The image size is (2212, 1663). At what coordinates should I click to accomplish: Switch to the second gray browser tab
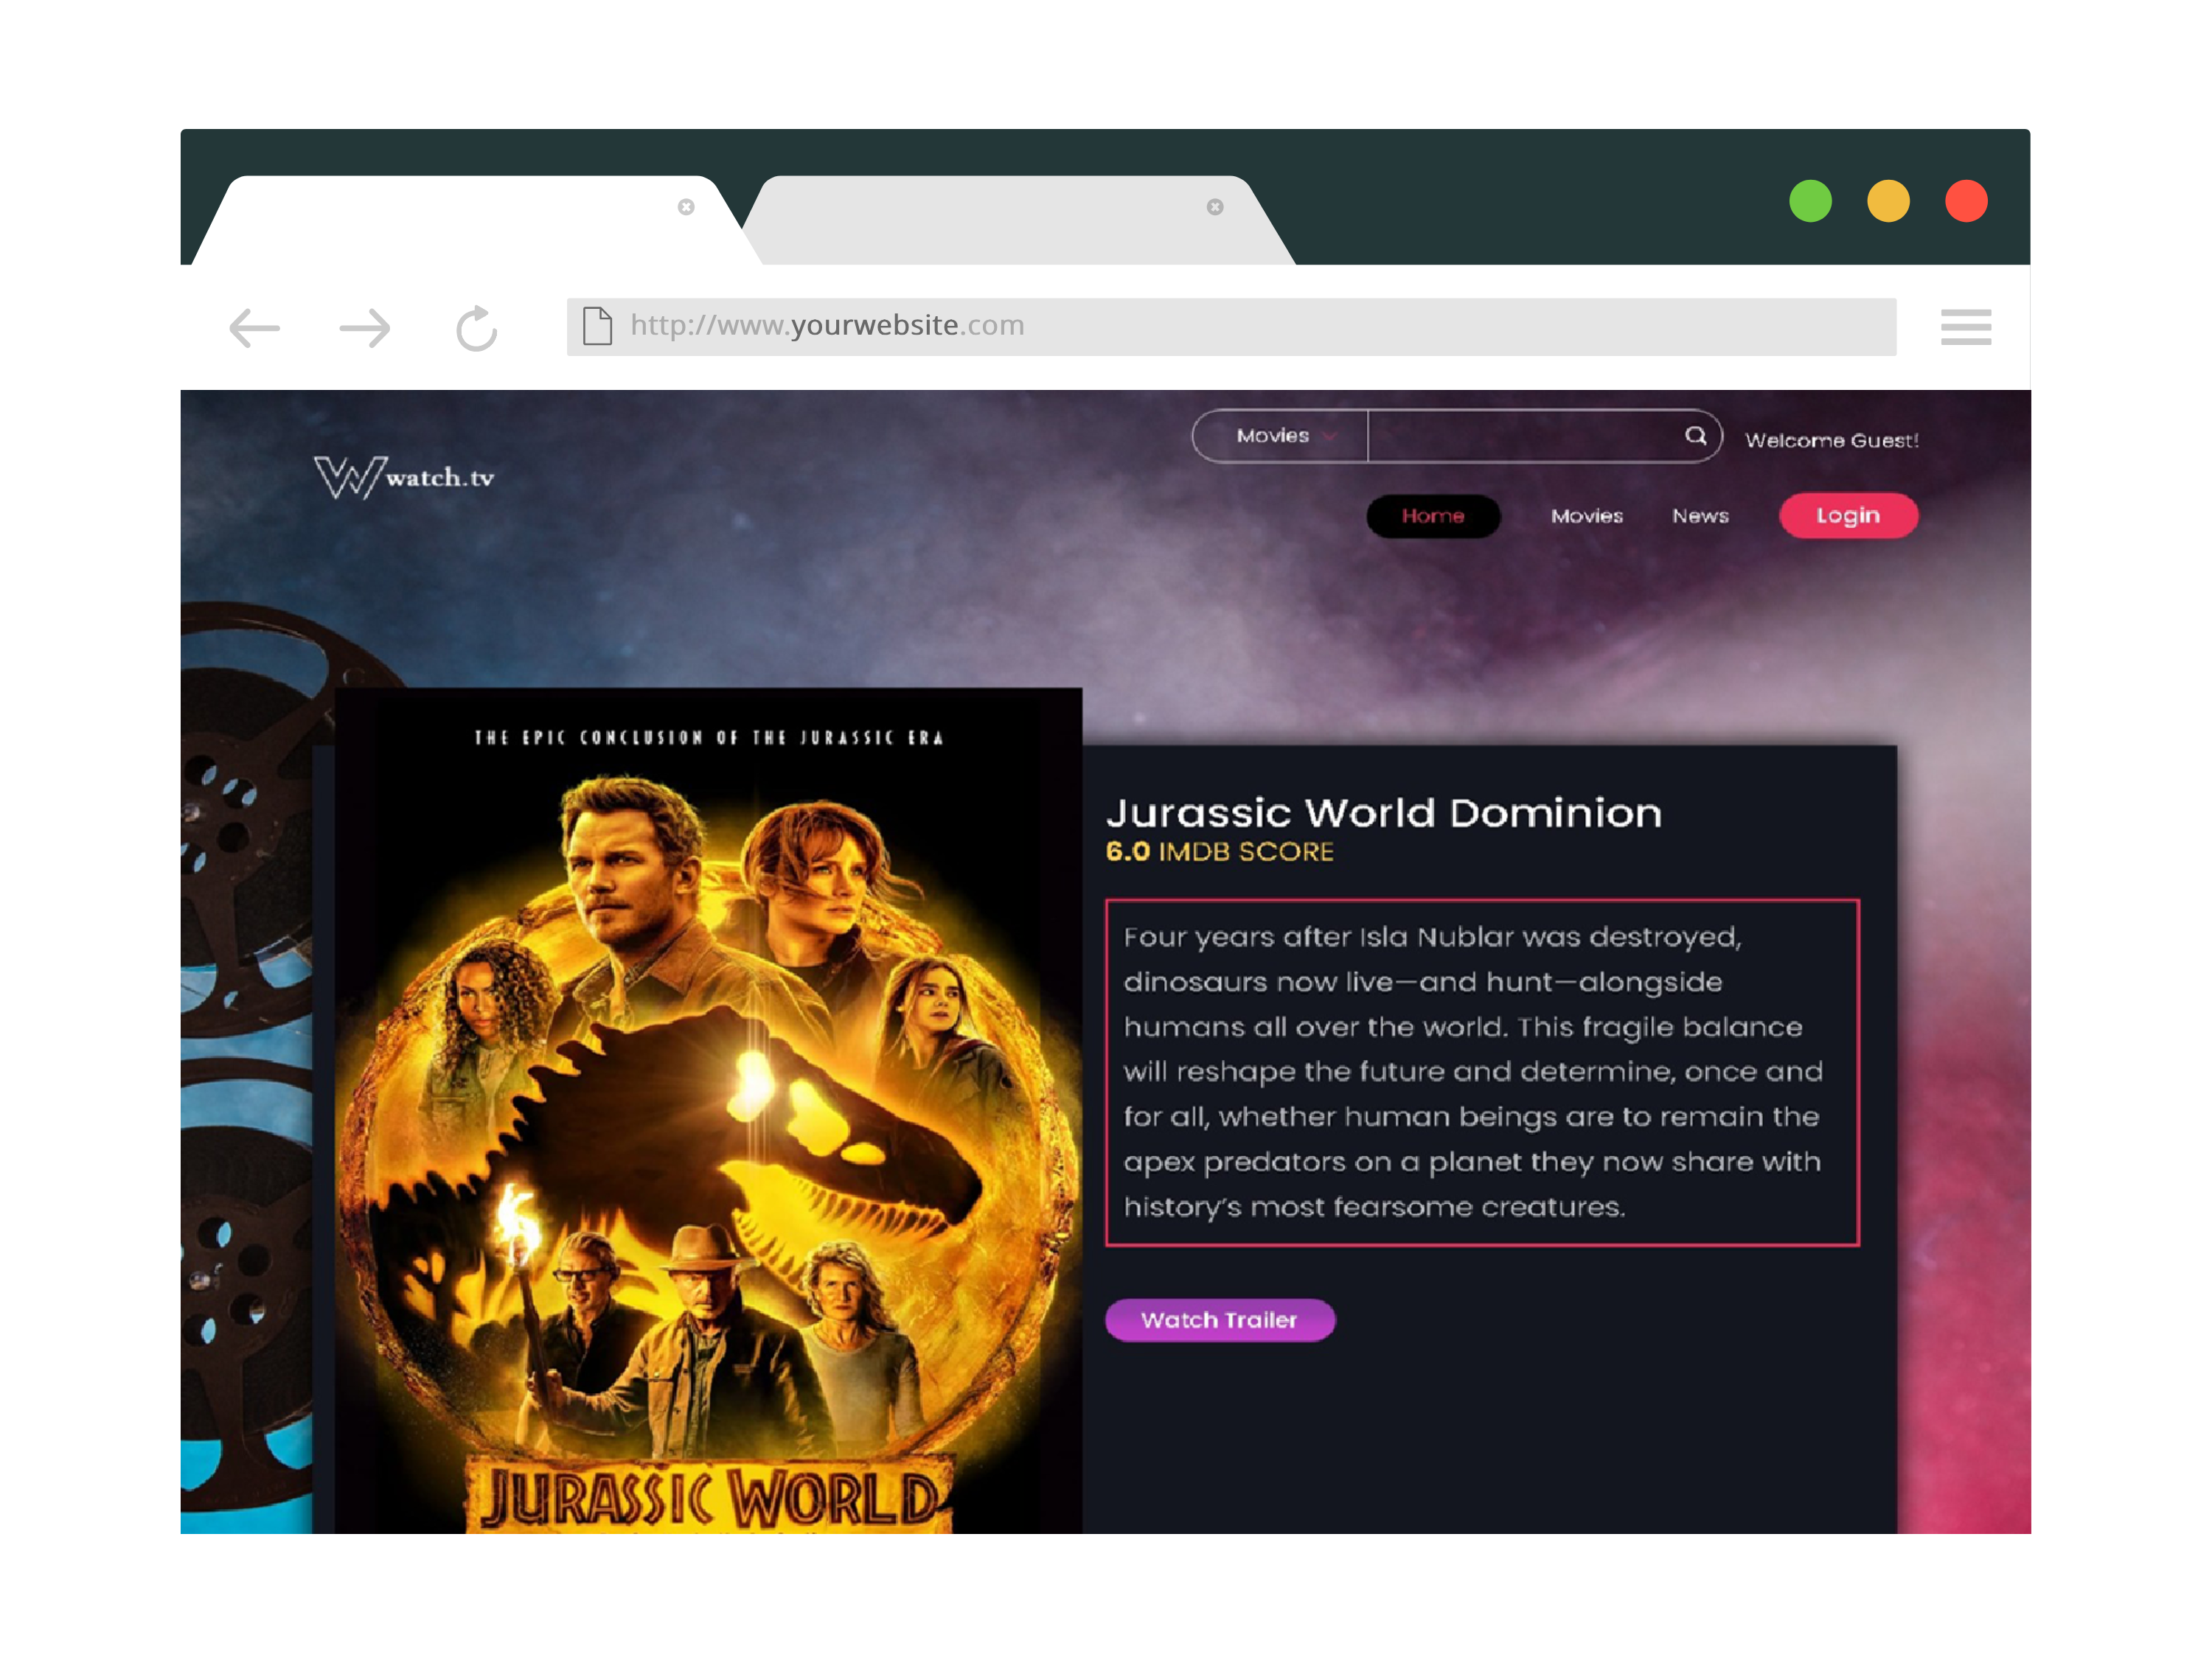(1020, 220)
